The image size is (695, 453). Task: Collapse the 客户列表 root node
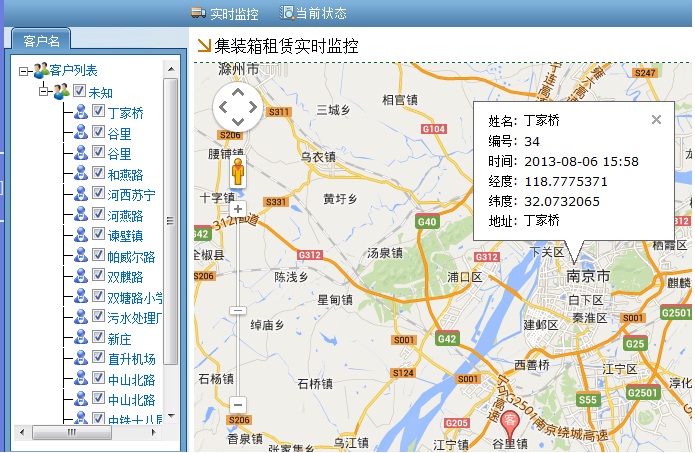point(23,71)
